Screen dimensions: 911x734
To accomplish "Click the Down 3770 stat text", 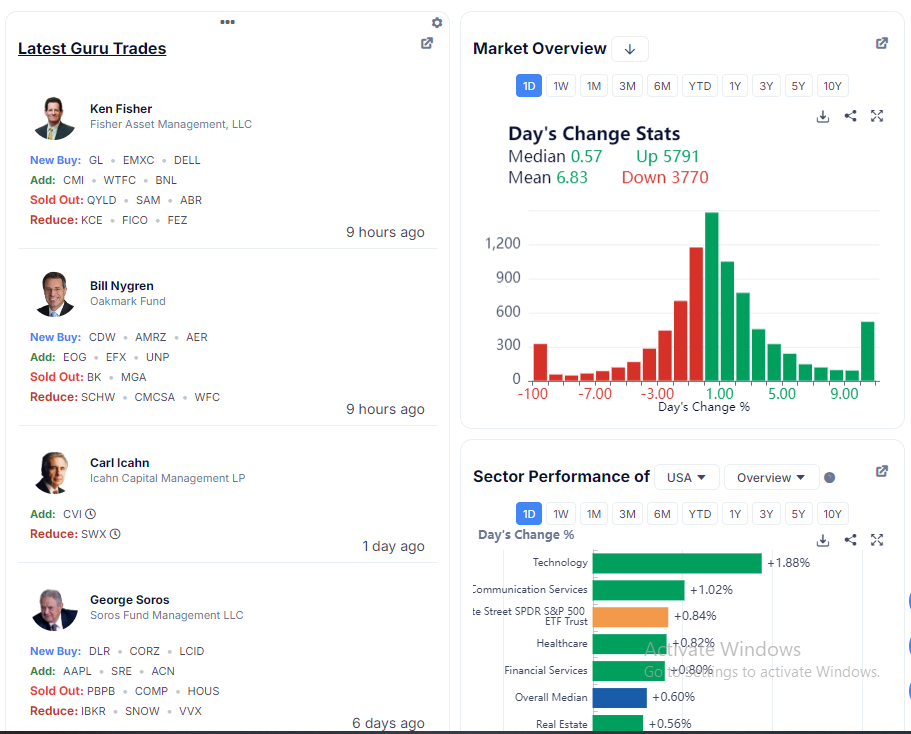I will pyautogui.click(x=665, y=177).
